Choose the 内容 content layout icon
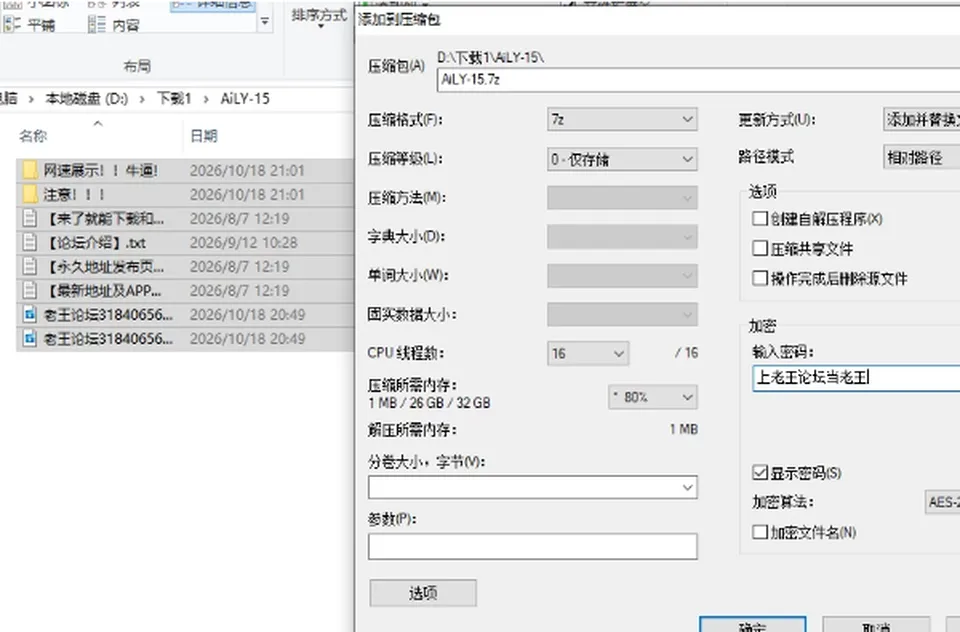 97,24
